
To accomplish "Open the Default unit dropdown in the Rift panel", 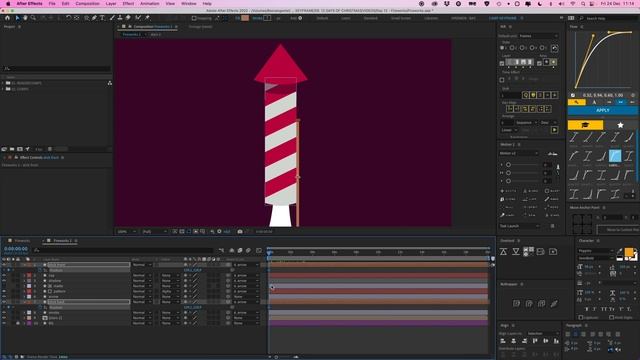I will 539,36.
